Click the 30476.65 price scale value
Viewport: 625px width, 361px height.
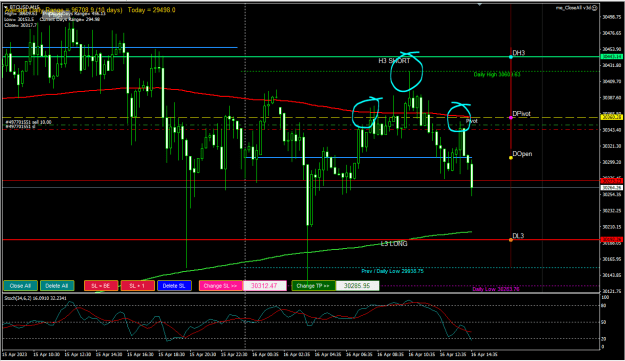pos(611,33)
